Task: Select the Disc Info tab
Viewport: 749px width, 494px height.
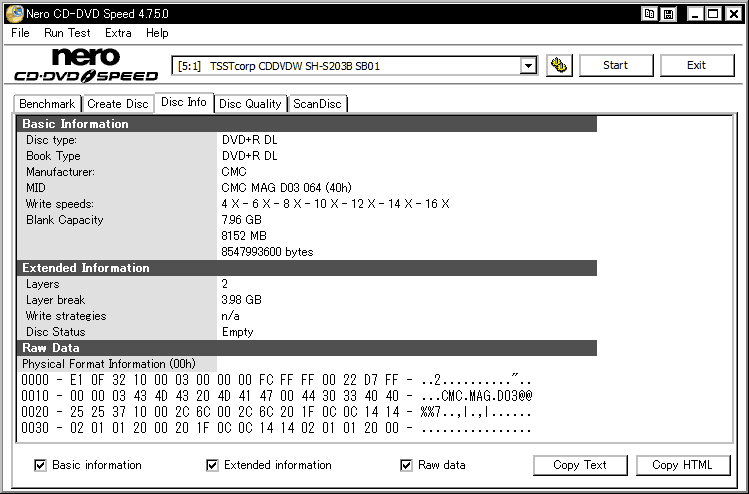Action: click(184, 102)
